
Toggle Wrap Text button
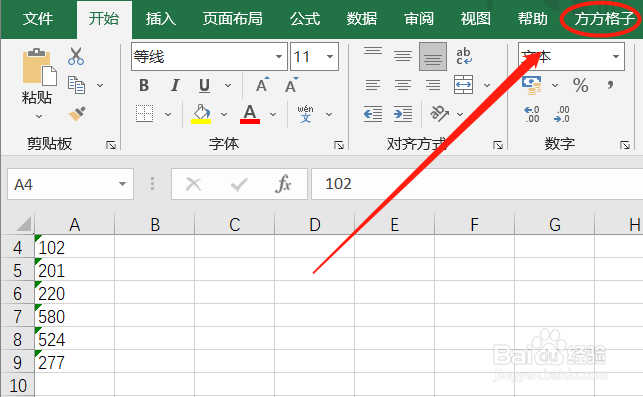pyautogui.click(x=464, y=56)
